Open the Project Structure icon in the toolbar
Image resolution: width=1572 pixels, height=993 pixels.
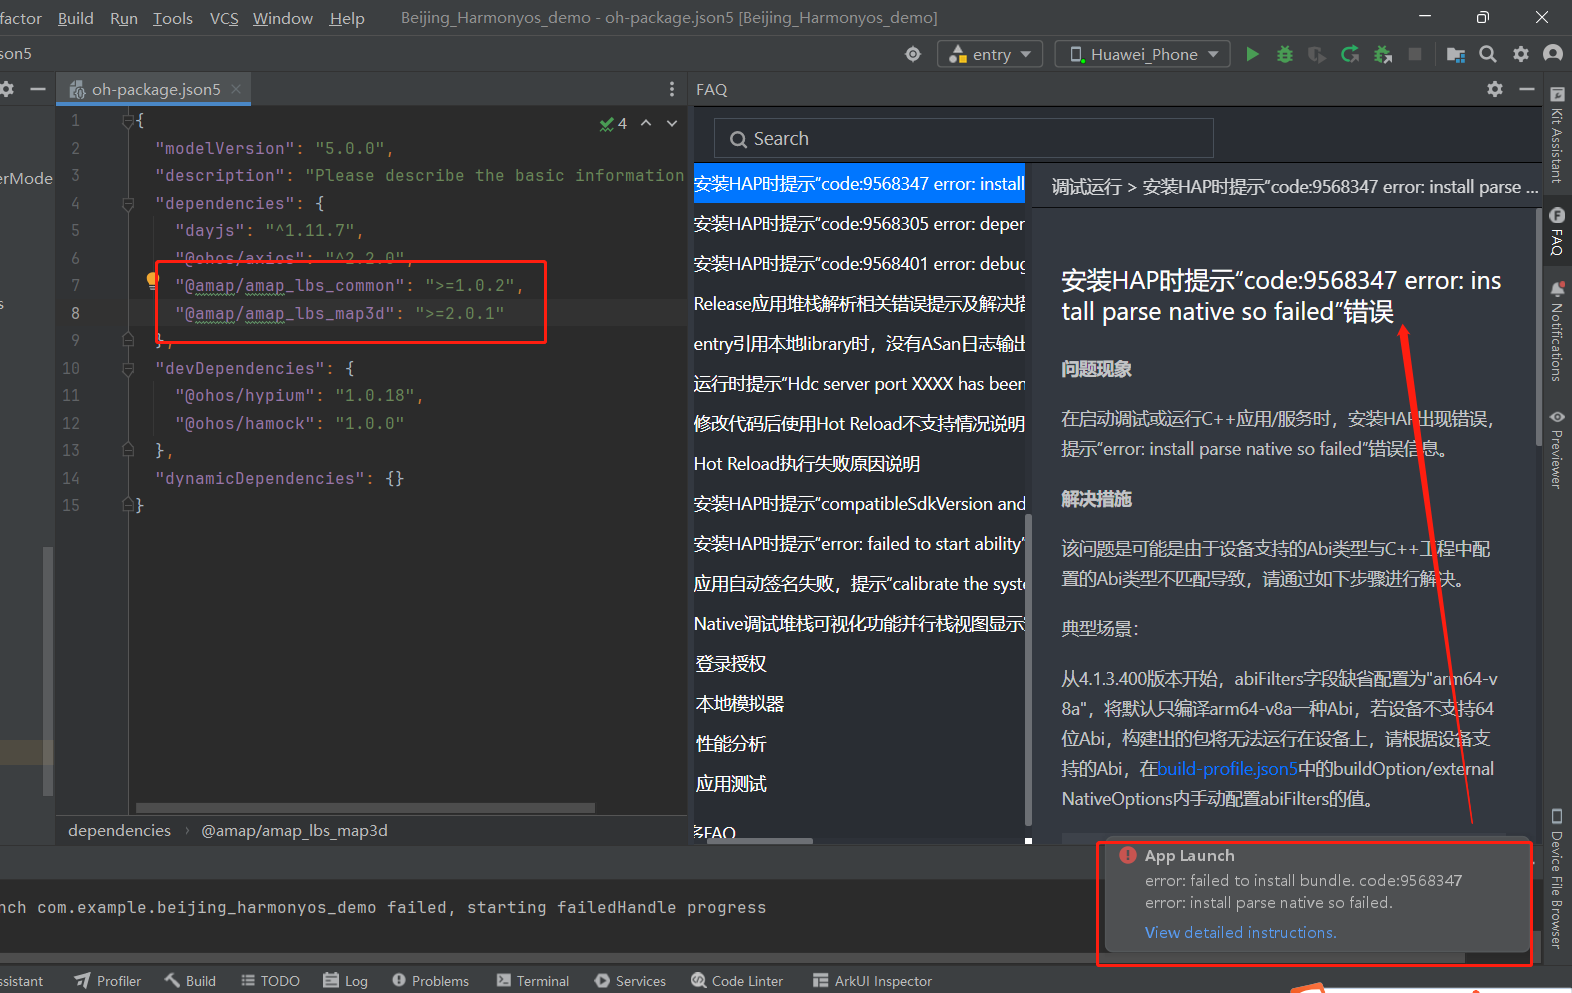point(1455,54)
